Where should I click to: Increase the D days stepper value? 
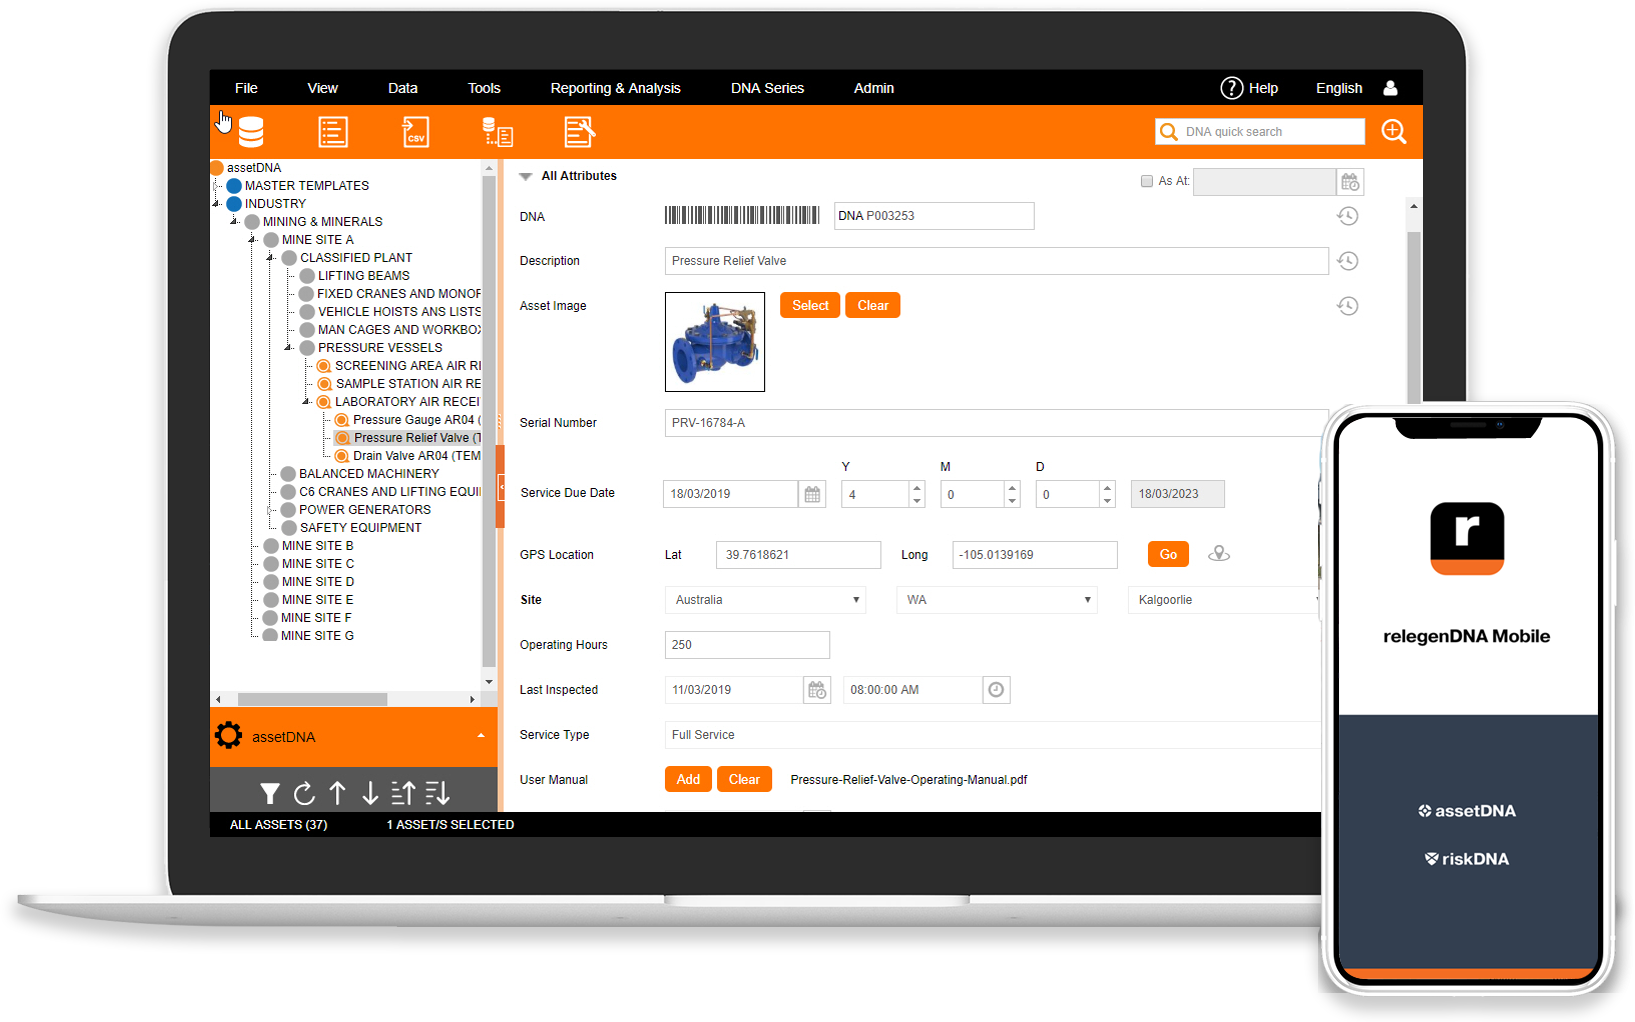[1107, 488]
